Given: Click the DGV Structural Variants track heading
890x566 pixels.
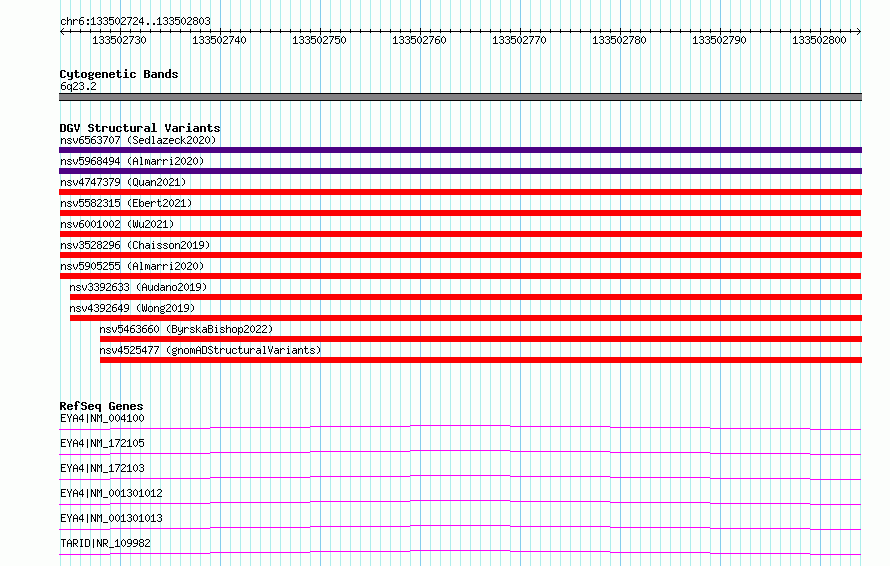Looking at the screenshot, I should (x=140, y=128).
